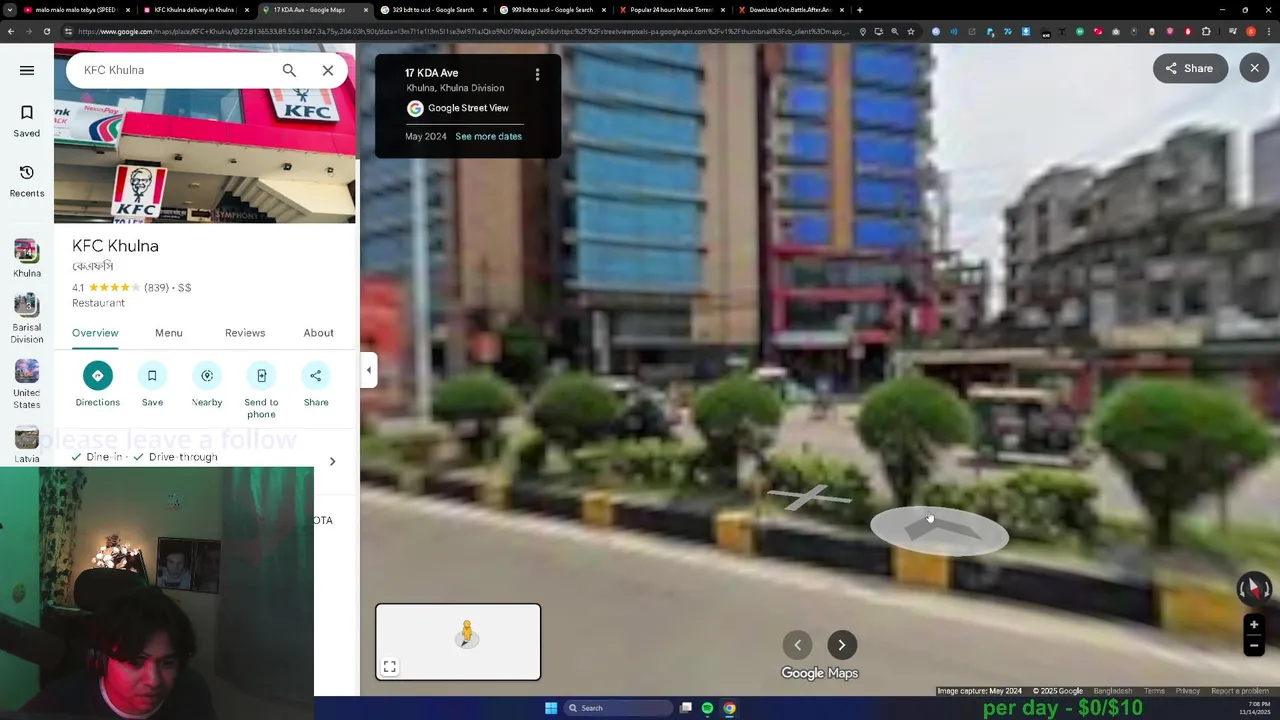Search Nearby KFC Khulna
This screenshot has height=720, width=1280.
click(x=207, y=385)
